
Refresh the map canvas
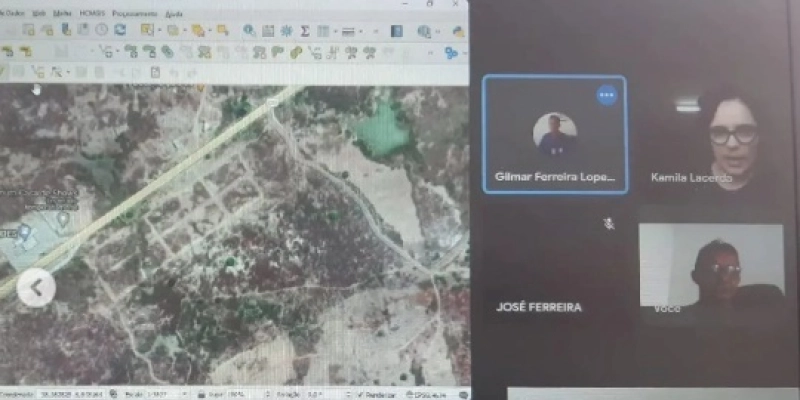click(120, 30)
